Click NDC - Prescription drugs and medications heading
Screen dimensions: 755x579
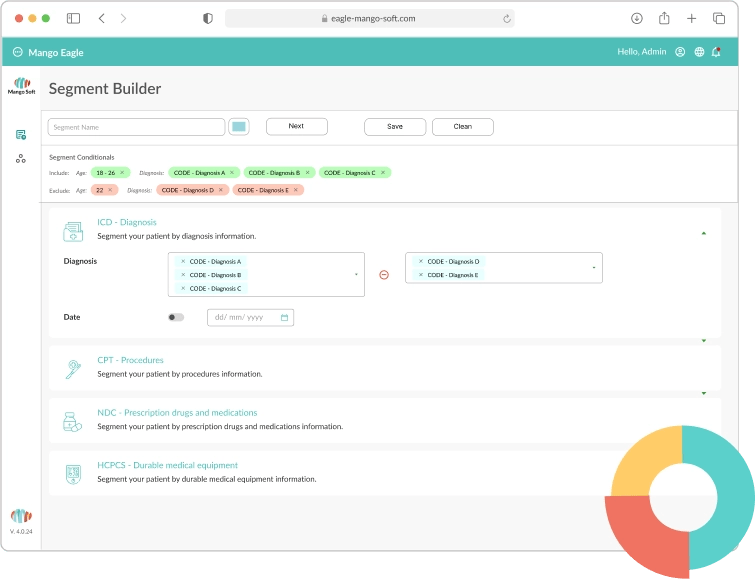tap(177, 412)
